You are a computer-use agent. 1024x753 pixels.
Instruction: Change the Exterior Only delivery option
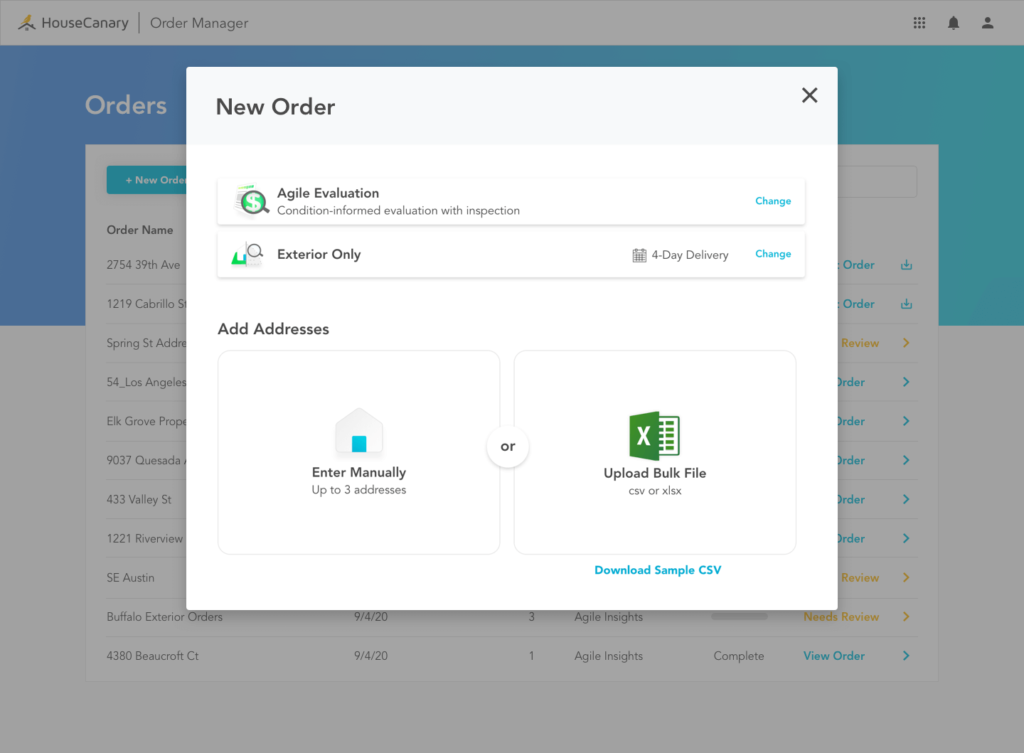pos(772,254)
